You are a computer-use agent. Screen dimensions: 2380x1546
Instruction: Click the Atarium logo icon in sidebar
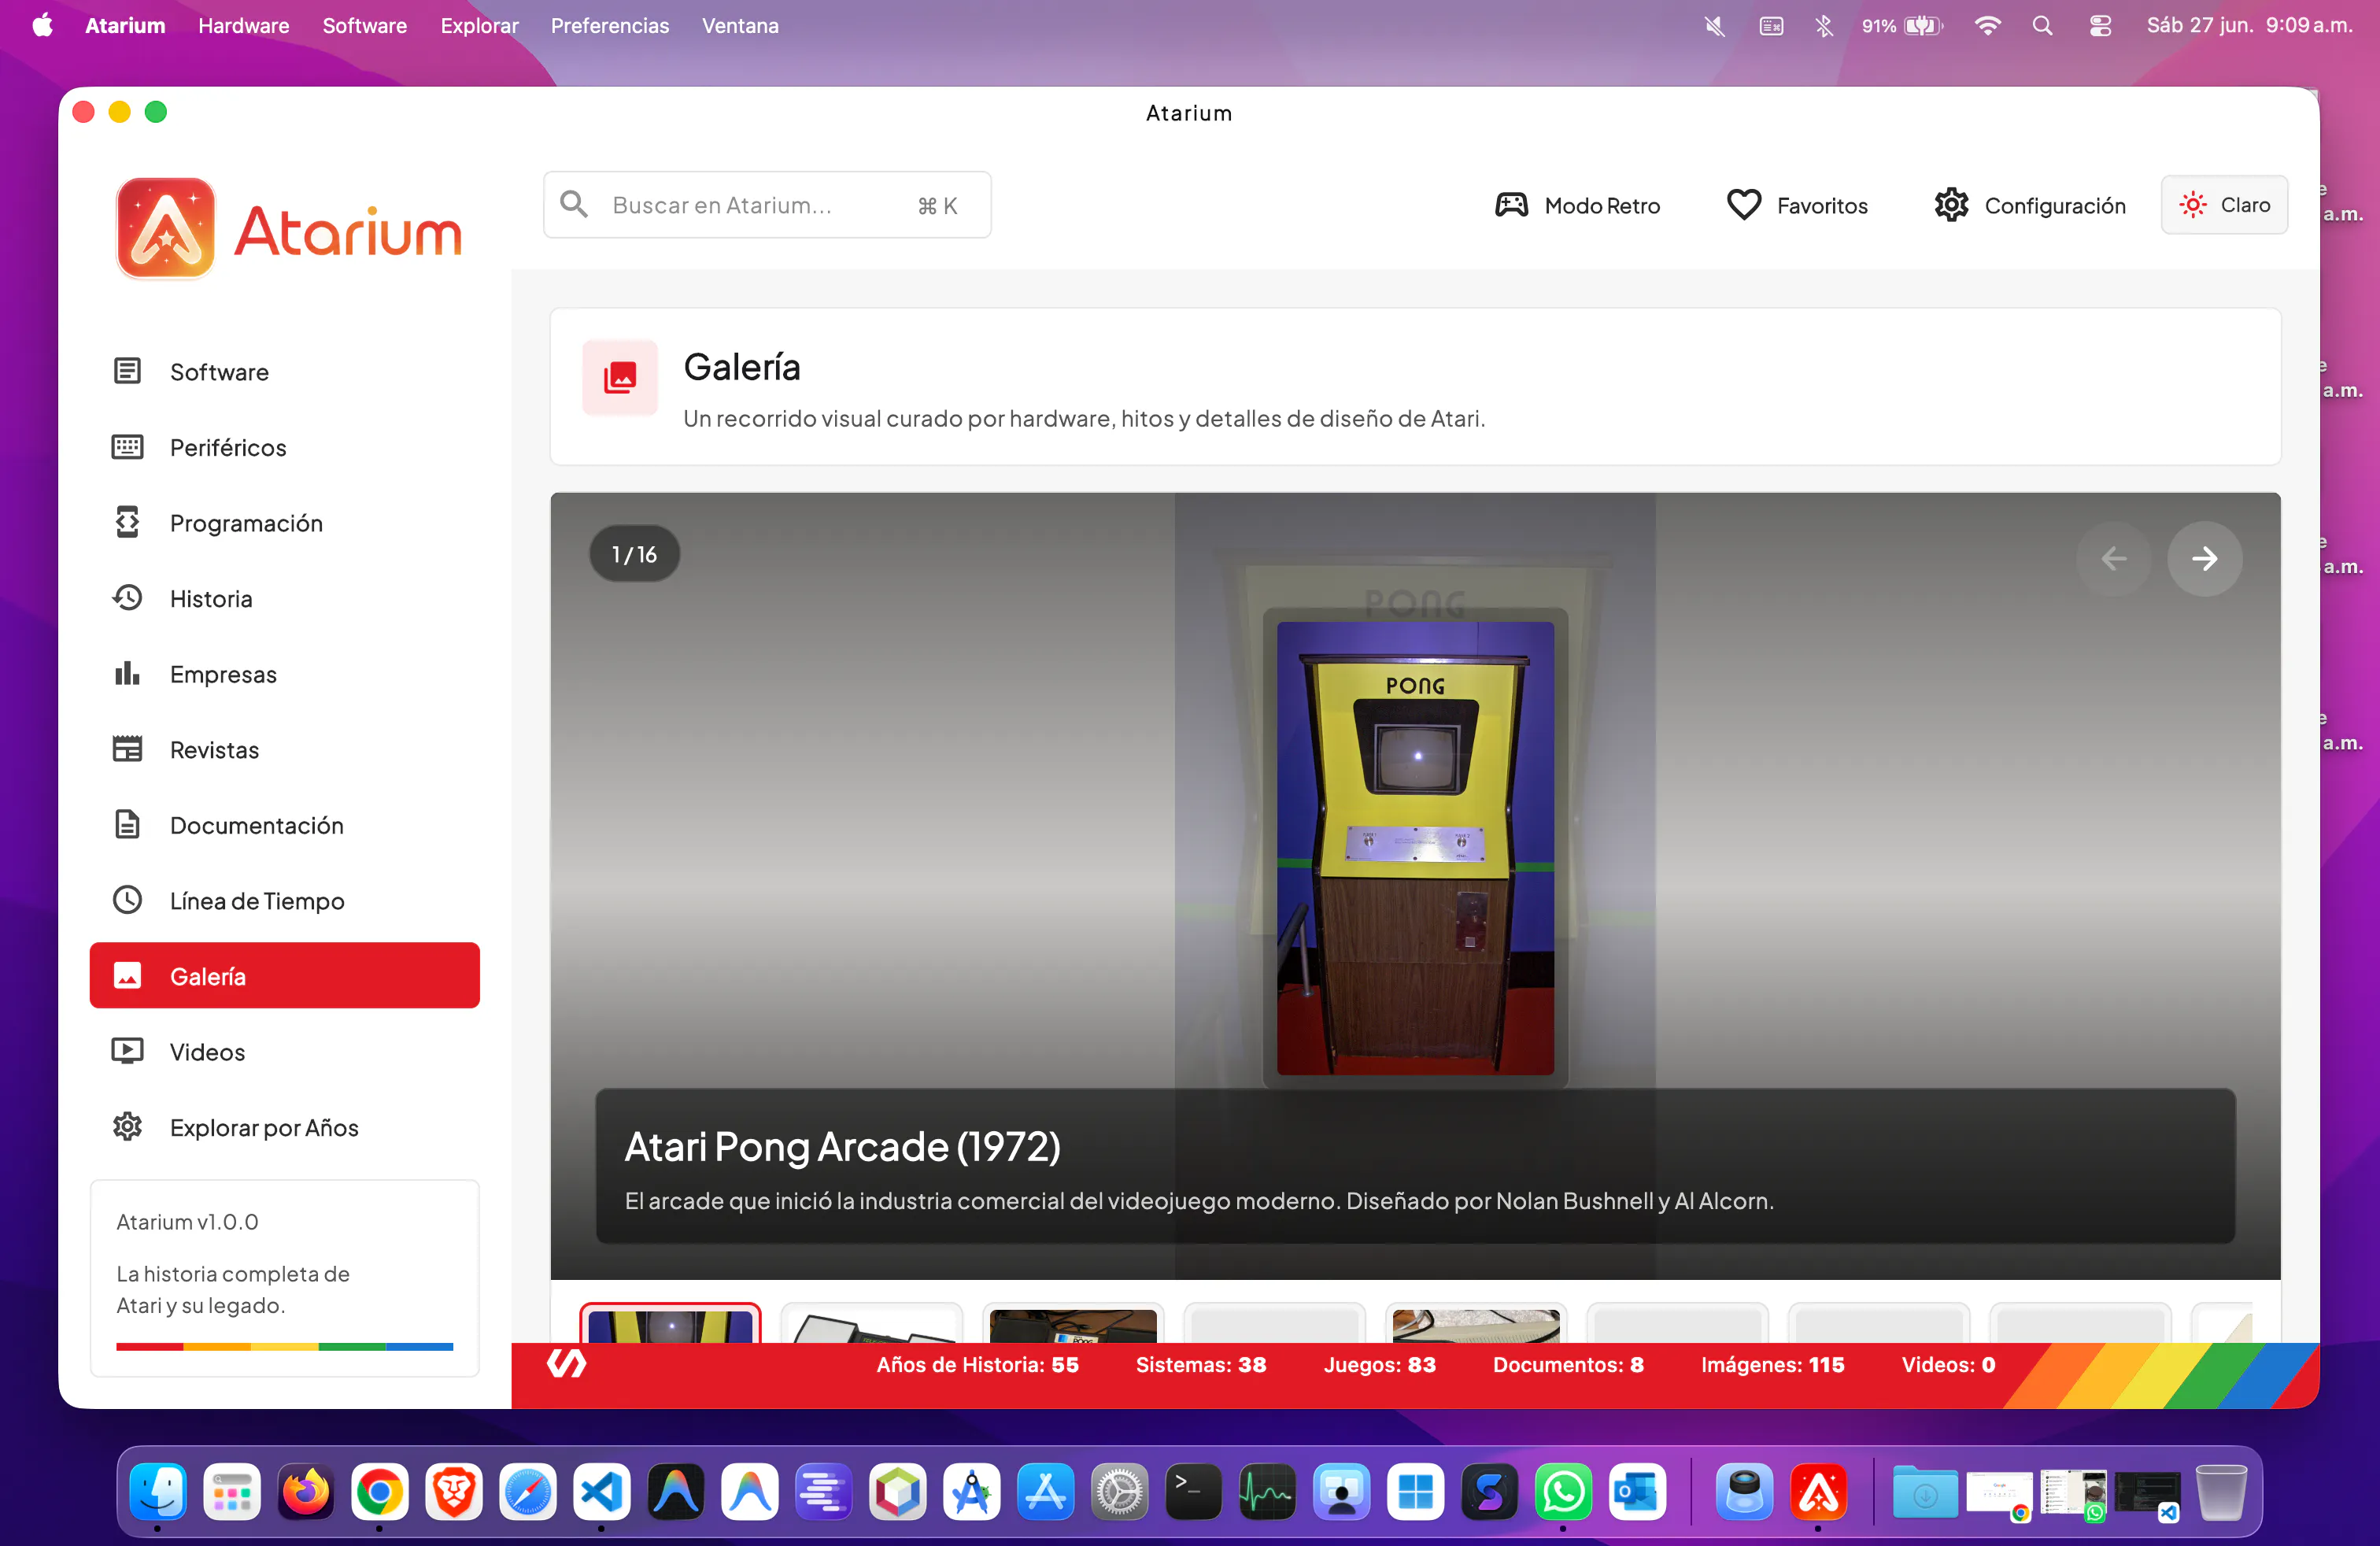tap(166, 229)
